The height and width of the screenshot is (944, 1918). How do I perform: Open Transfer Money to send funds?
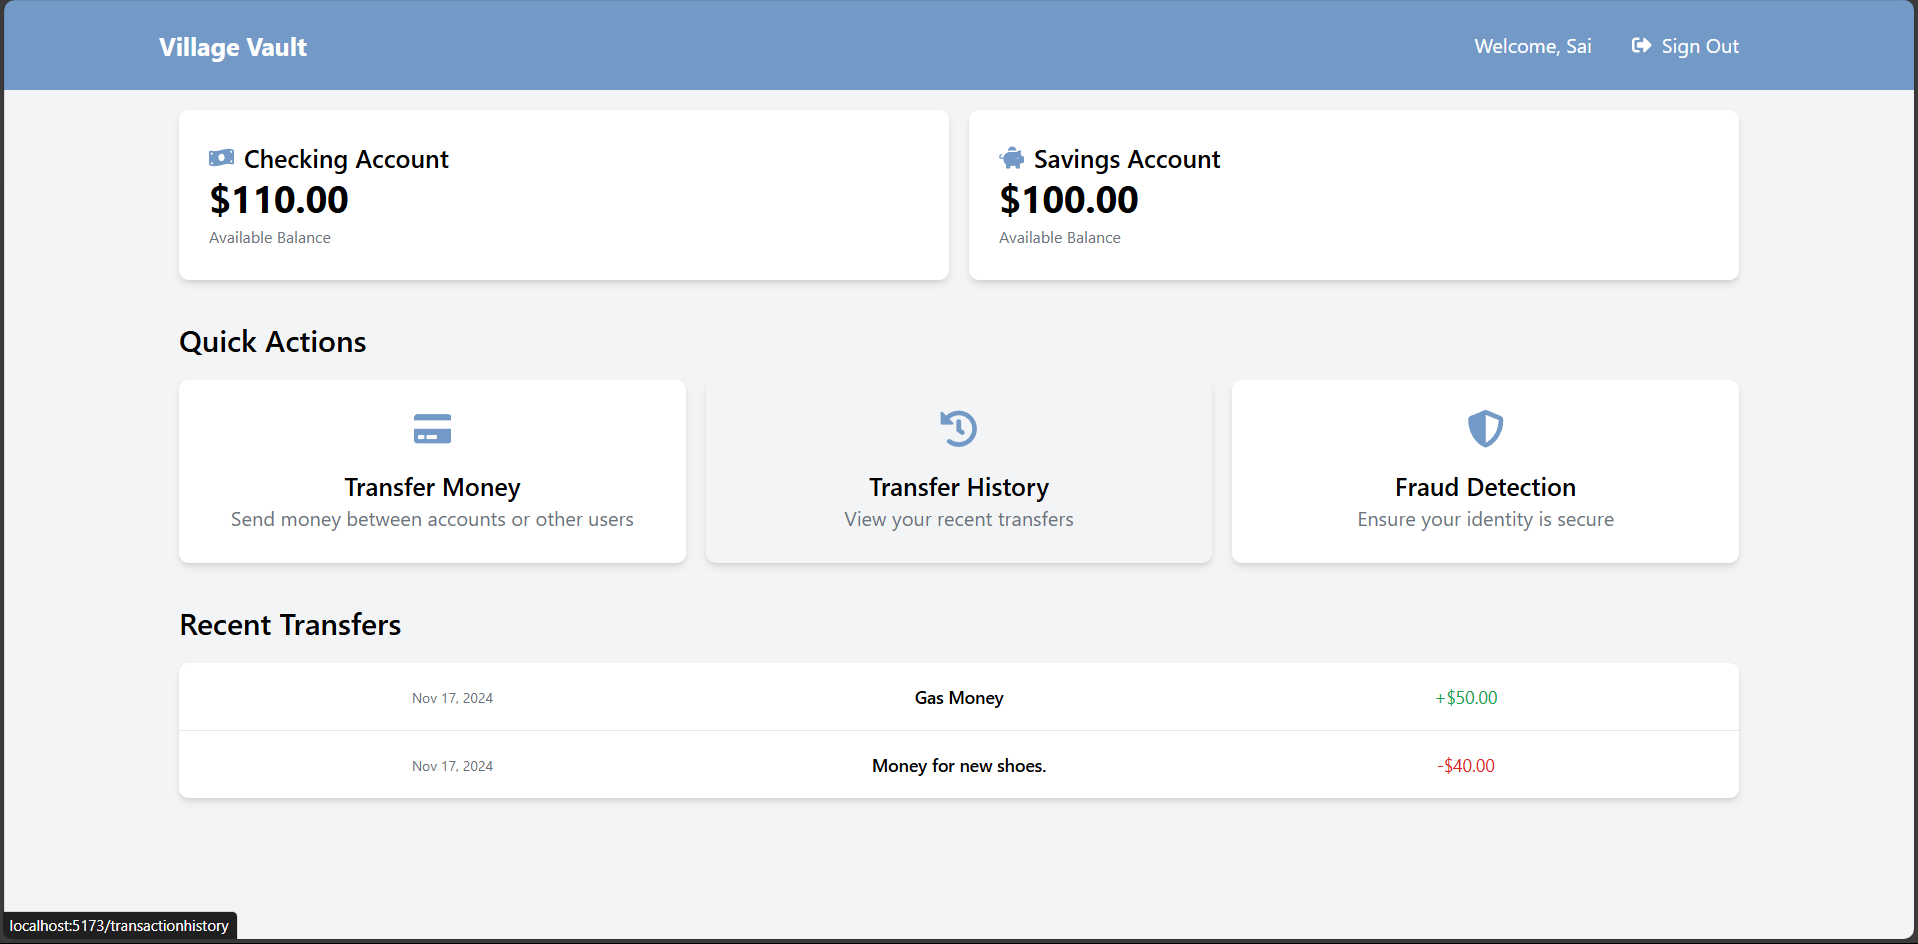click(x=432, y=471)
